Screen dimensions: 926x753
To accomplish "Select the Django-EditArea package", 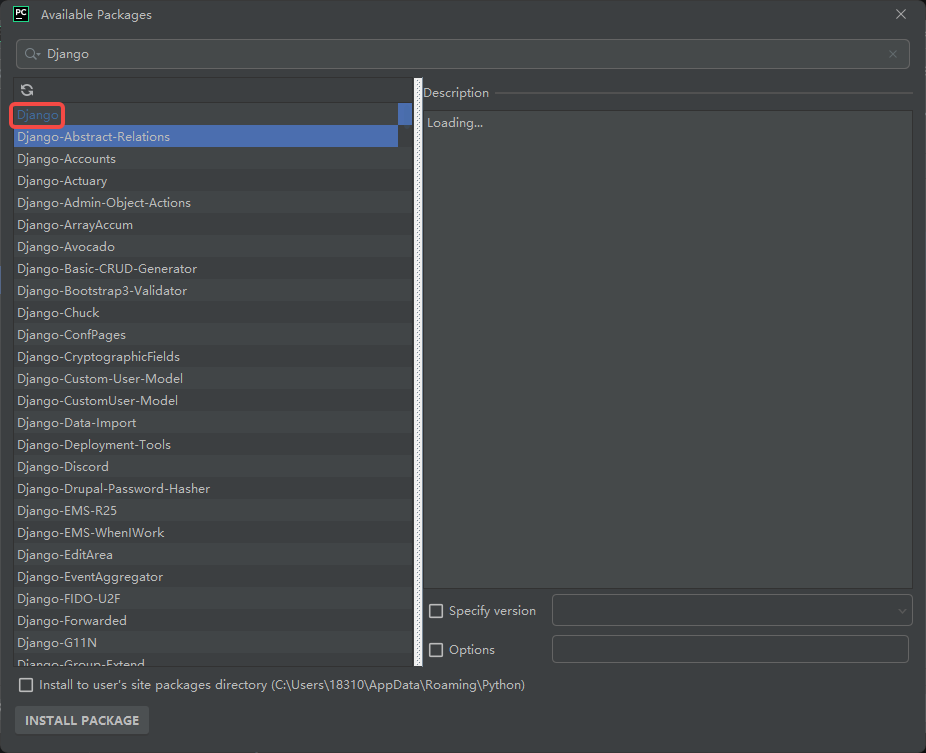I will coord(213,555).
